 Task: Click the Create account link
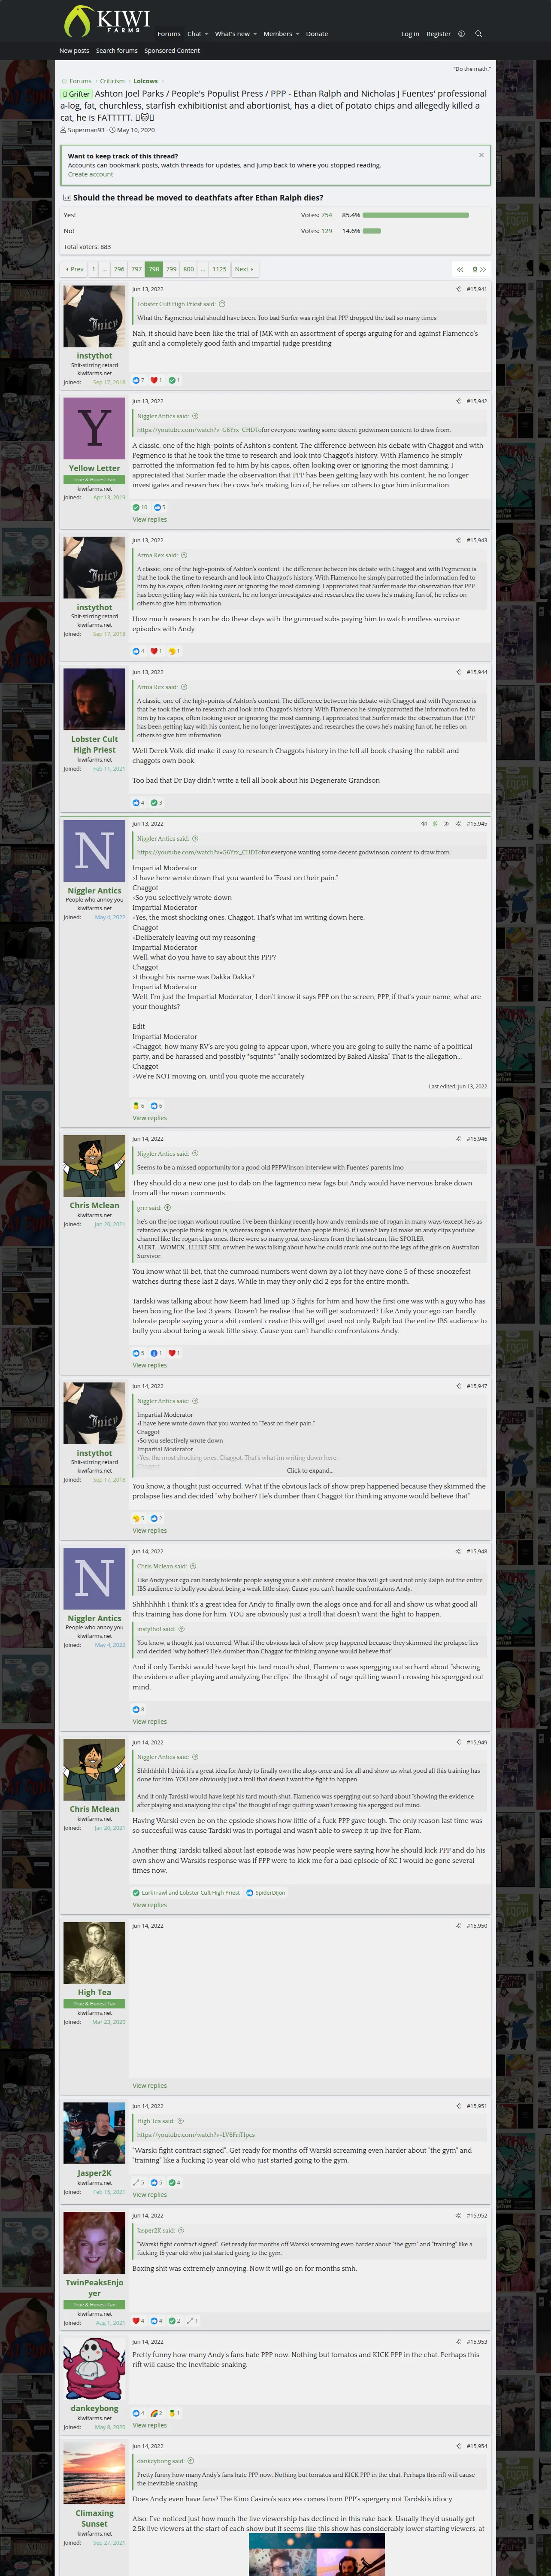click(x=90, y=174)
